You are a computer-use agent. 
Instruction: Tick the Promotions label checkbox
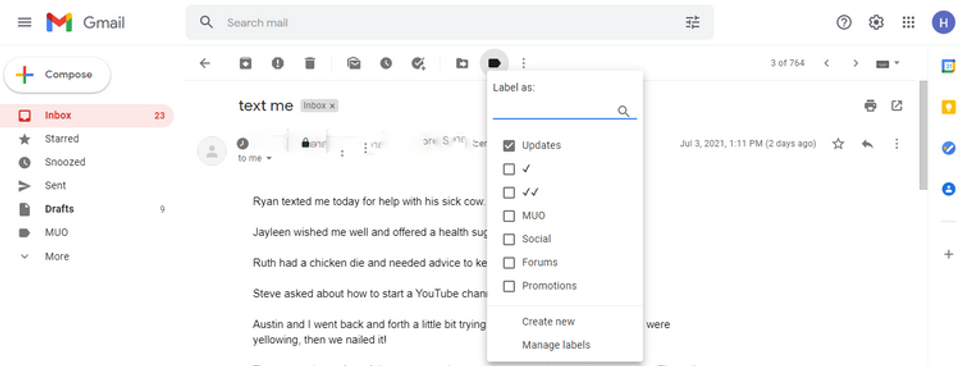[x=509, y=286]
